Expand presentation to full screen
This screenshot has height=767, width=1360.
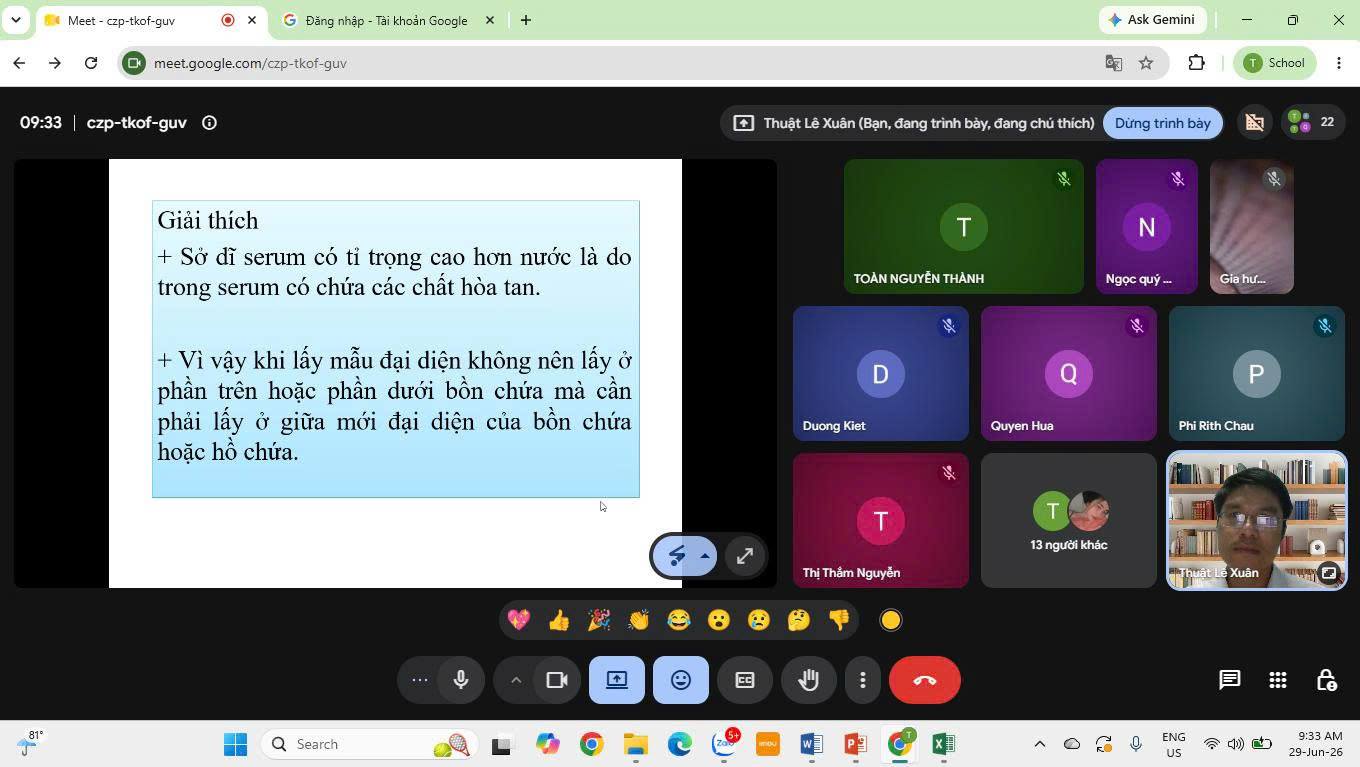744,557
